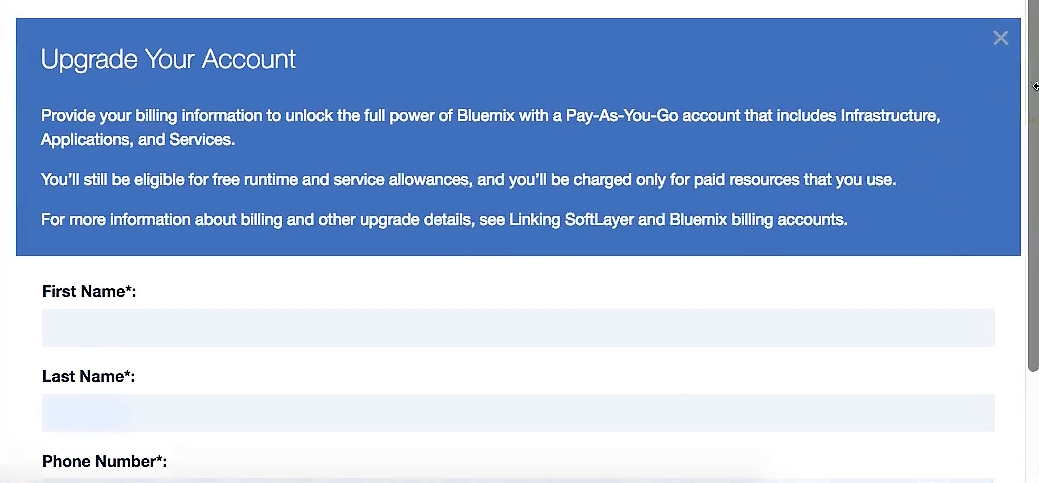Click the word Infrastructure in the banner
Image resolution: width=1039 pixels, height=483 pixels.
click(889, 115)
